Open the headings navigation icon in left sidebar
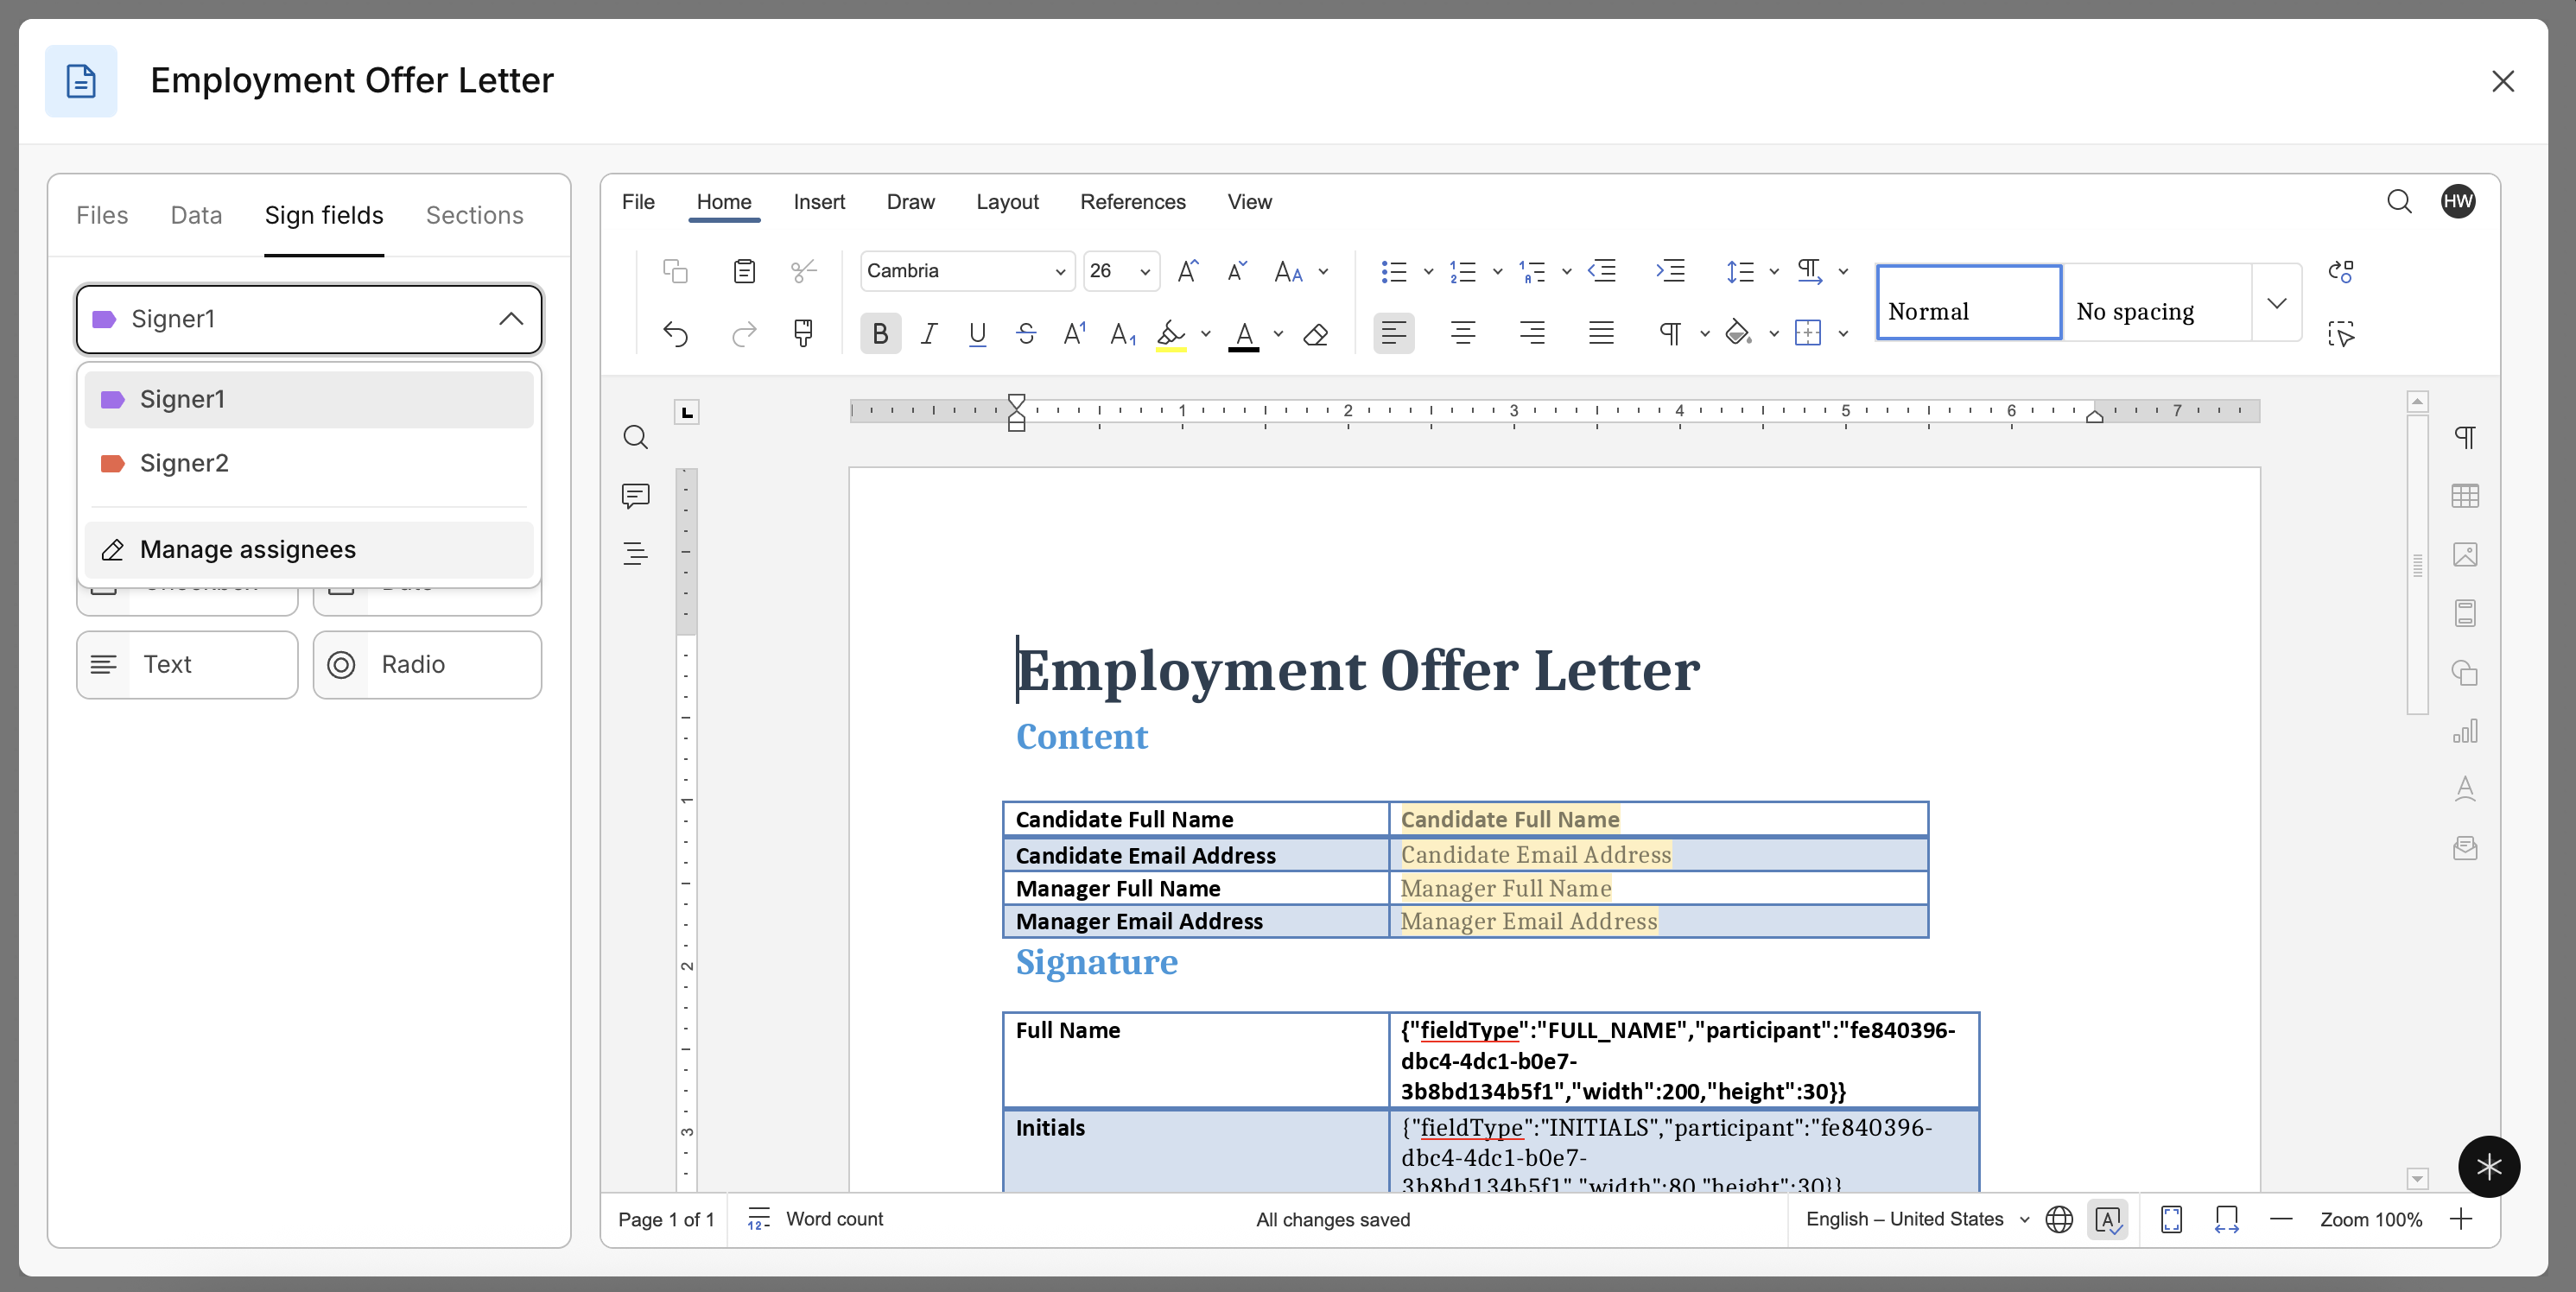The width and height of the screenshot is (2576, 1292). pos(635,553)
